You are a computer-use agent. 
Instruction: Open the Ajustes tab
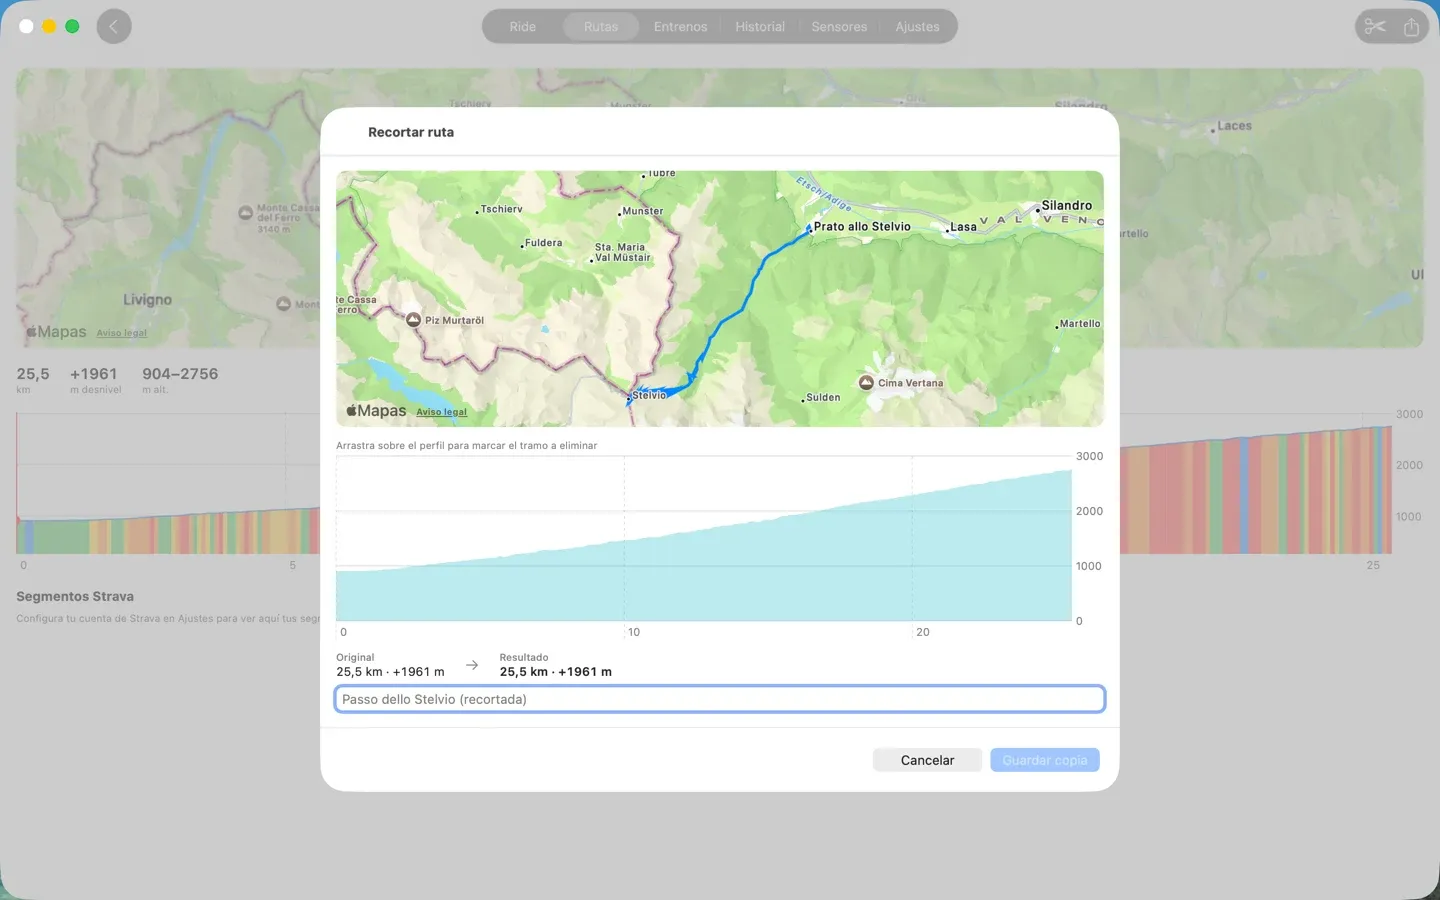coord(917,27)
